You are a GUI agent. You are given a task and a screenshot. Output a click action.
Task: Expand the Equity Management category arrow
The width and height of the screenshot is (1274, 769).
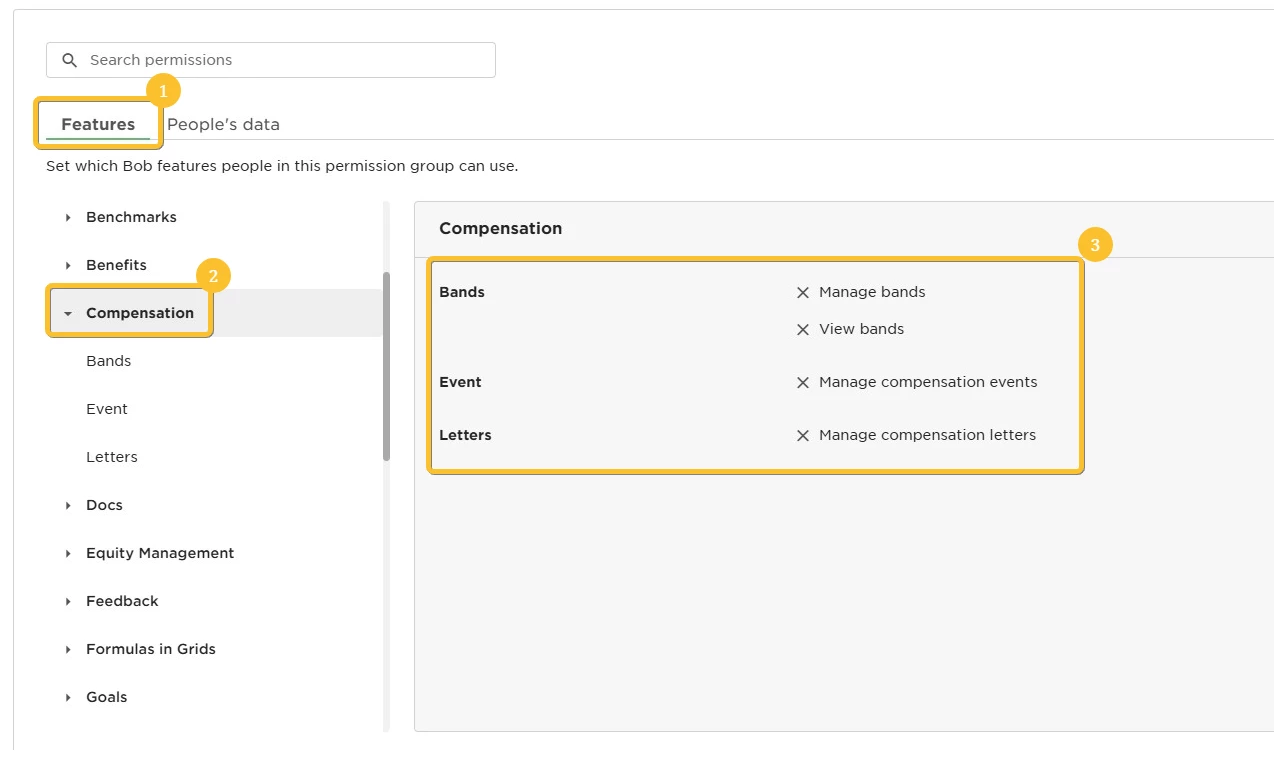tap(68, 553)
